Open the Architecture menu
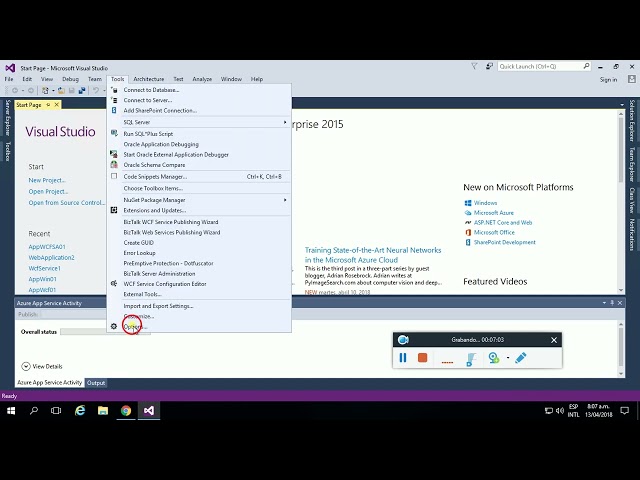The image size is (640, 480). click(x=149, y=79)
